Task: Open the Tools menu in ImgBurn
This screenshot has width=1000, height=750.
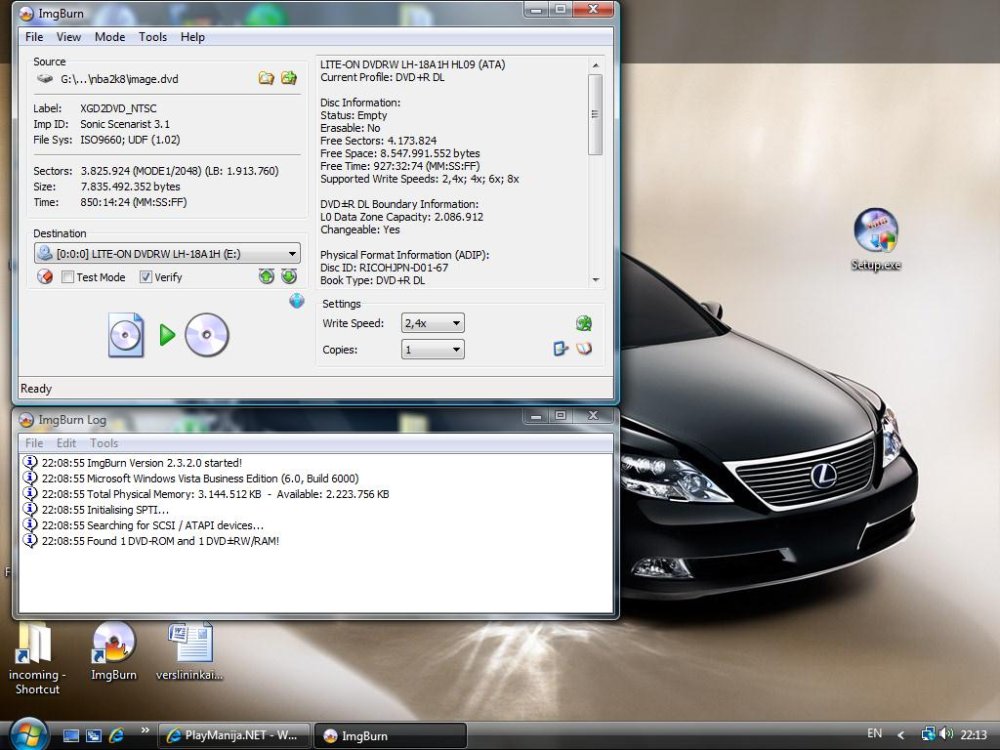Action: coord(152,37)
